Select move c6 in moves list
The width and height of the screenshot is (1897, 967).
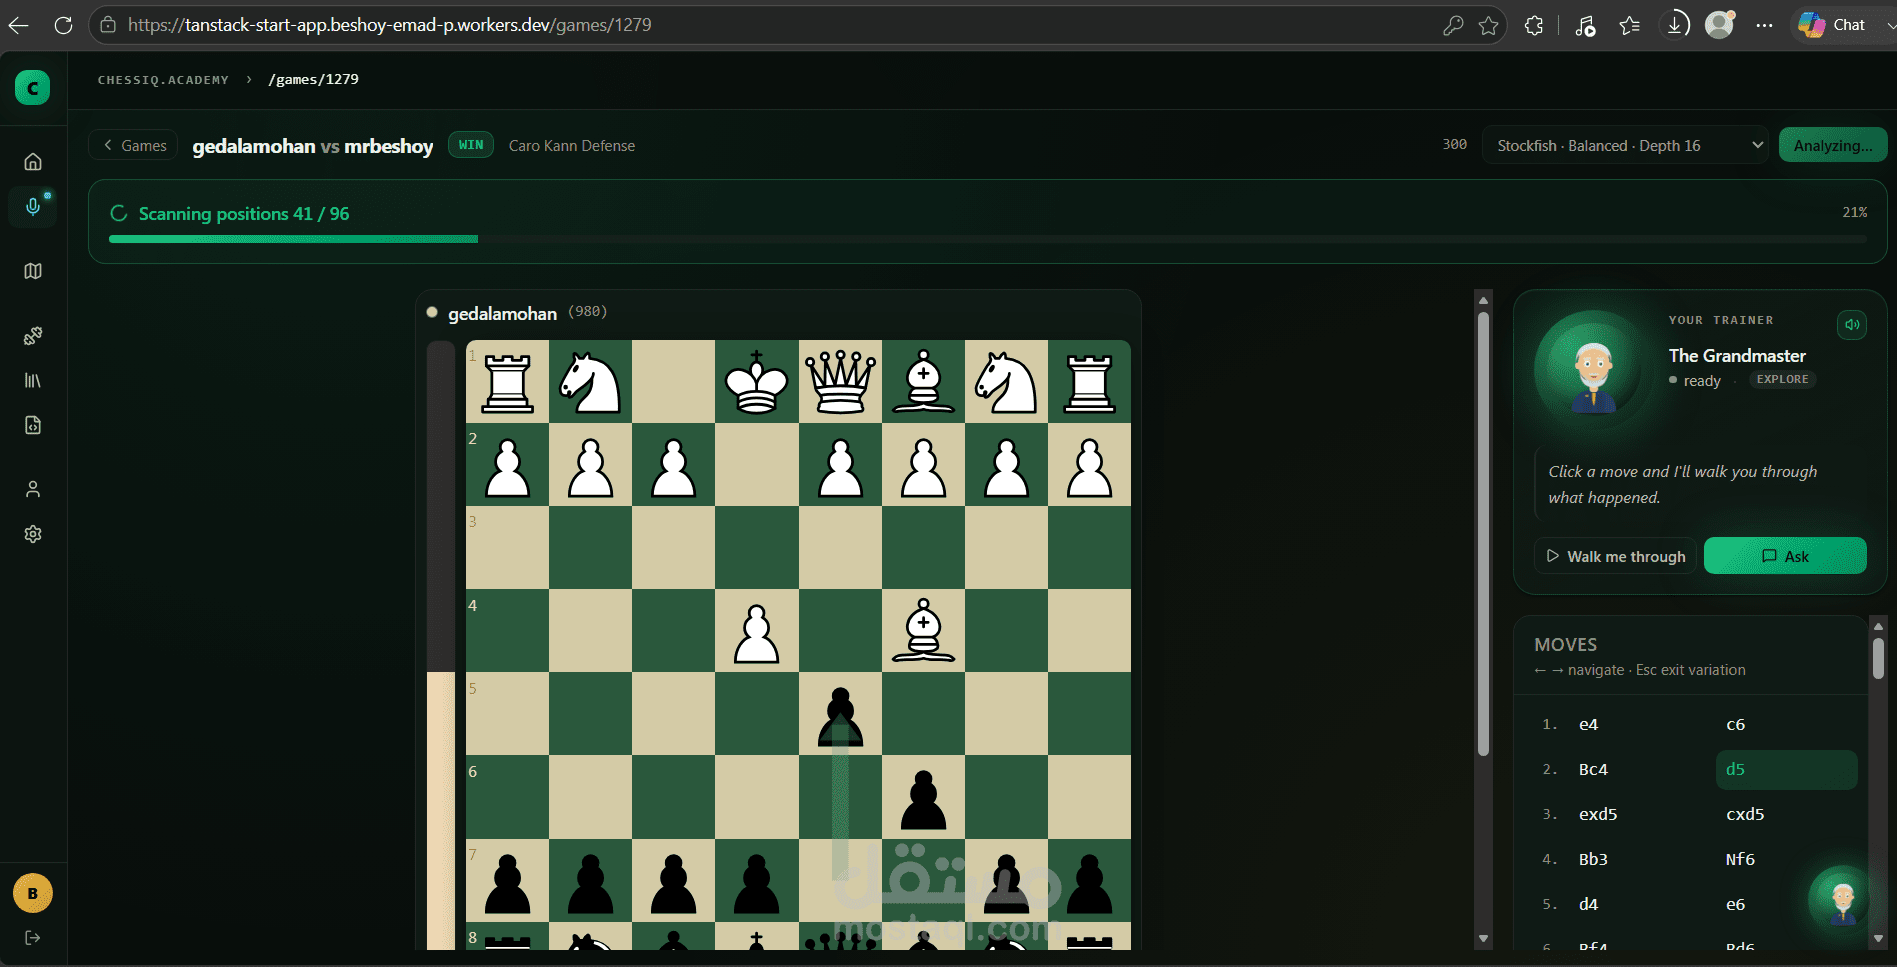[1736, 725]
